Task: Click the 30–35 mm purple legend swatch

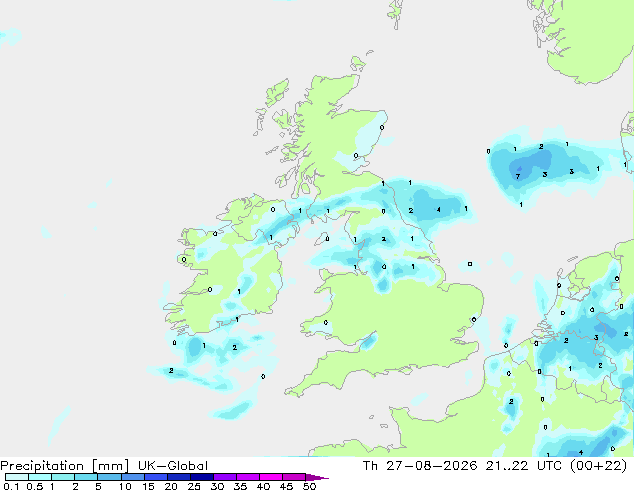Action: pos(225,477)
